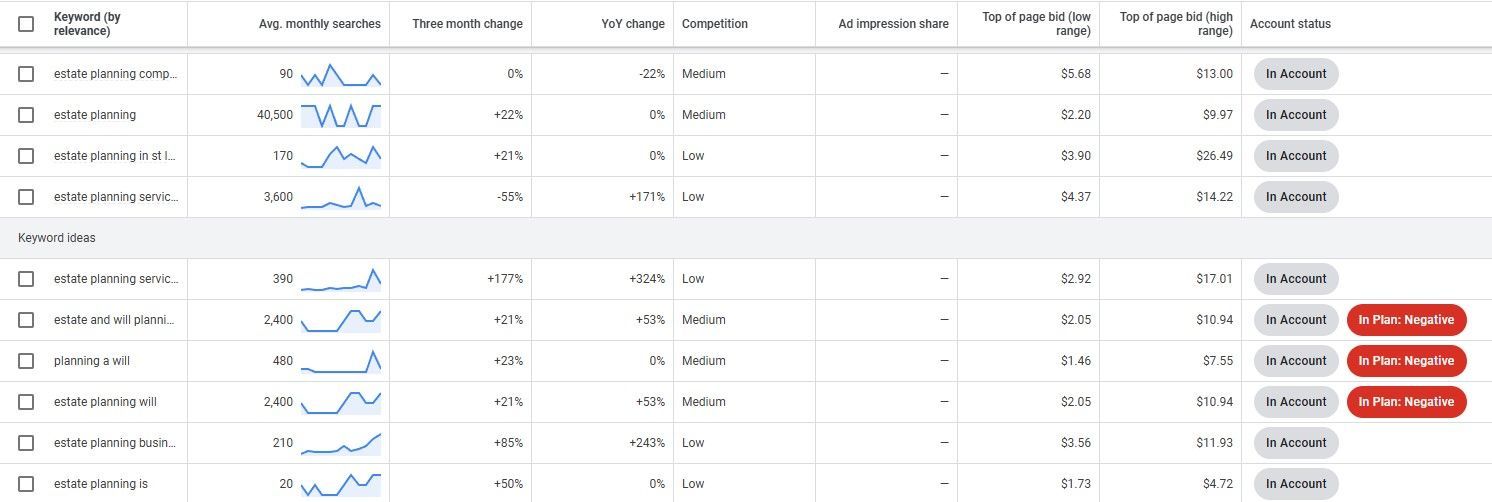Click 'In Plan: Negative' badge for 'estate planning will'

[x=1406, y=402]
